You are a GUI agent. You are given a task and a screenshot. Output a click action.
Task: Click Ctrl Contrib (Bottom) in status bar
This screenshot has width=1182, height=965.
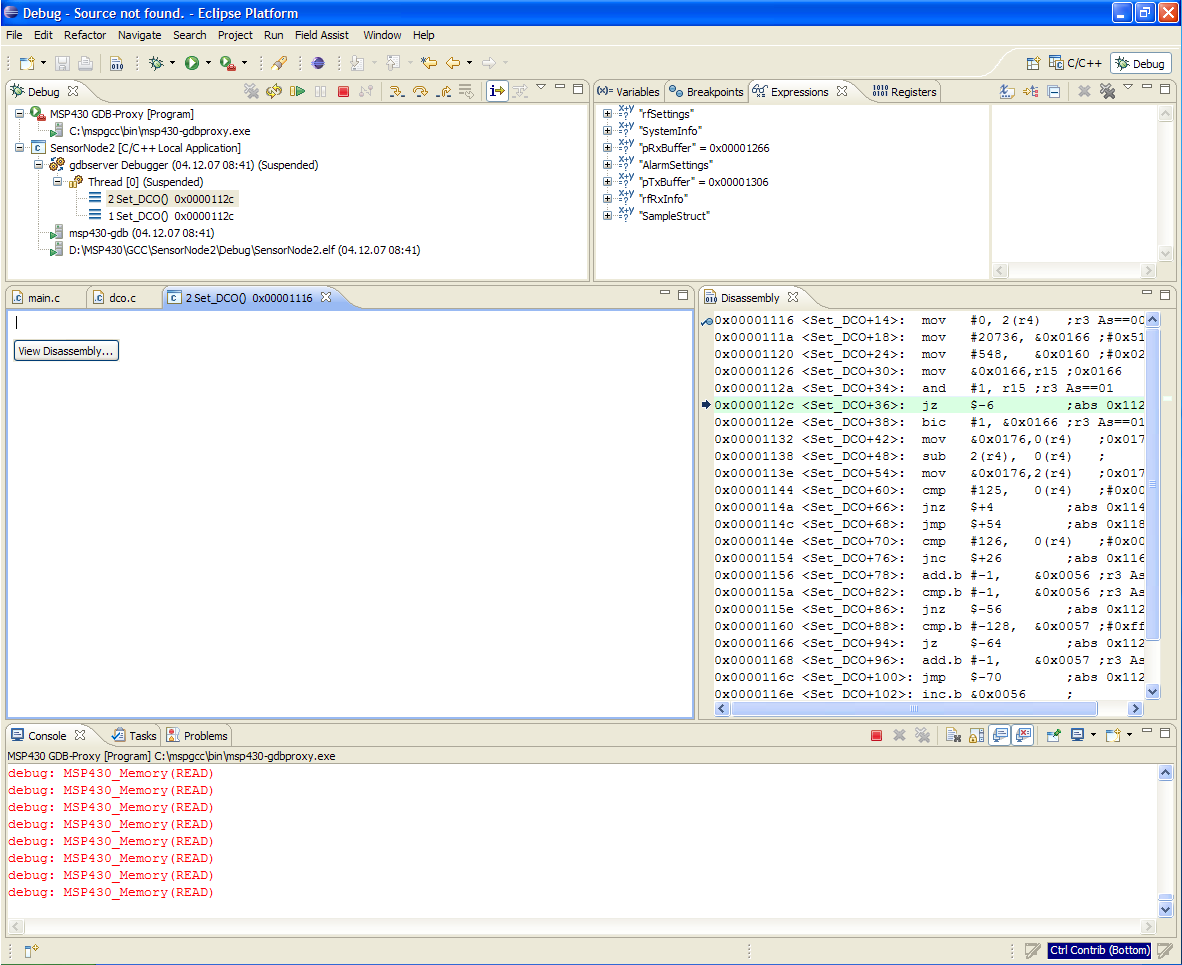pos(1100,950)
